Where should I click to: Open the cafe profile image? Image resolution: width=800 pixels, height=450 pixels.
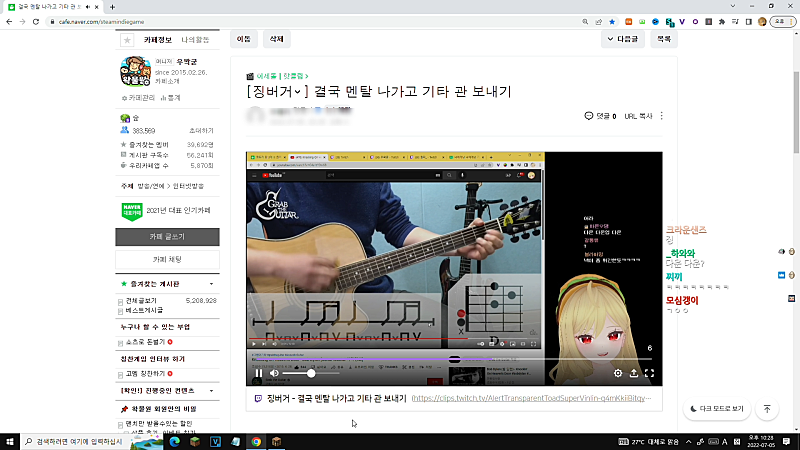point(135,71)
